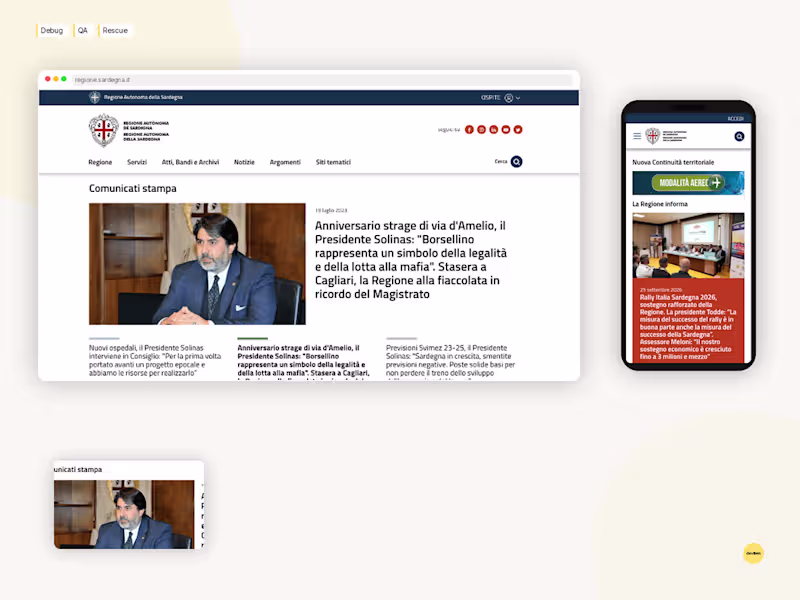Image resolution: width=800 pixels, height=600 pixels.
Task: Open the hamburger menu on the phone mockup
Action: point(637,136)
